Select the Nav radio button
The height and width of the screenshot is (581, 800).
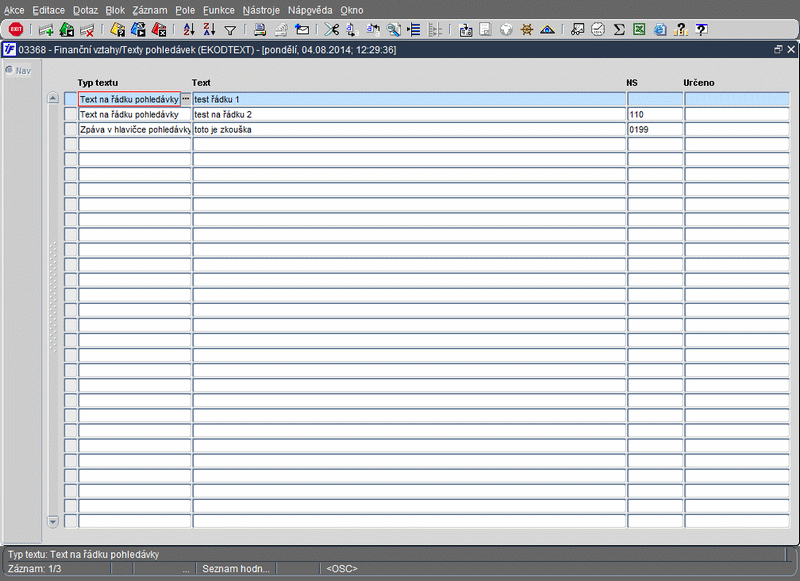[x=9, y=70]
